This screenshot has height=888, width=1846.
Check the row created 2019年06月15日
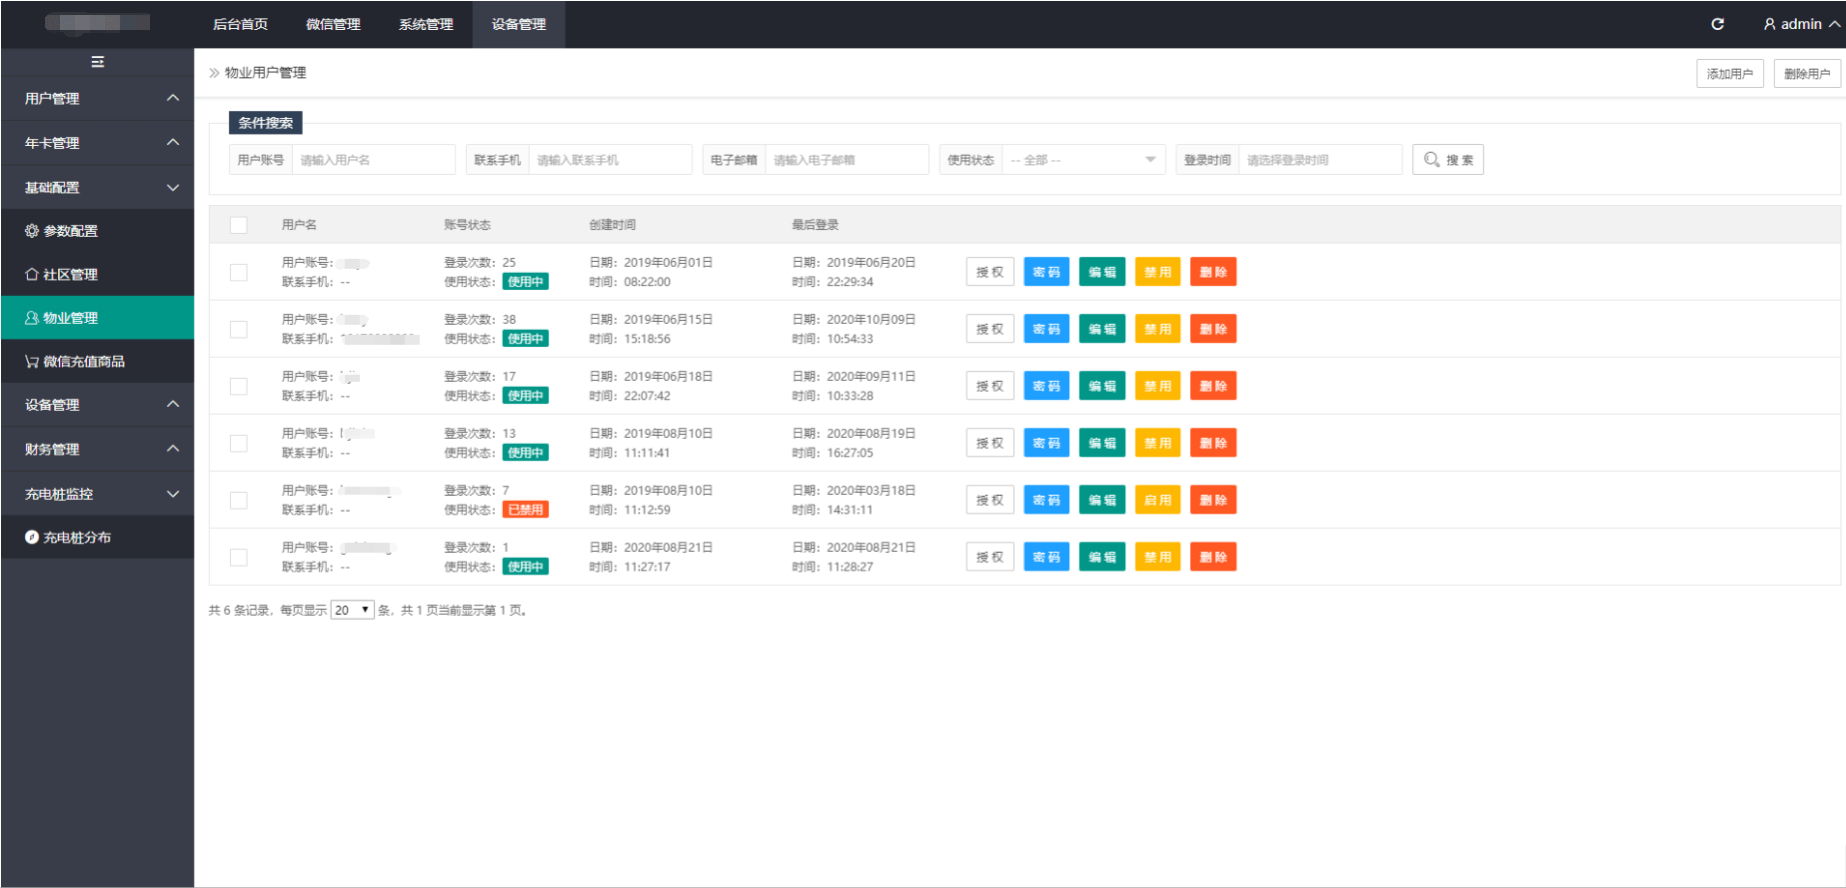click(238, 329)
